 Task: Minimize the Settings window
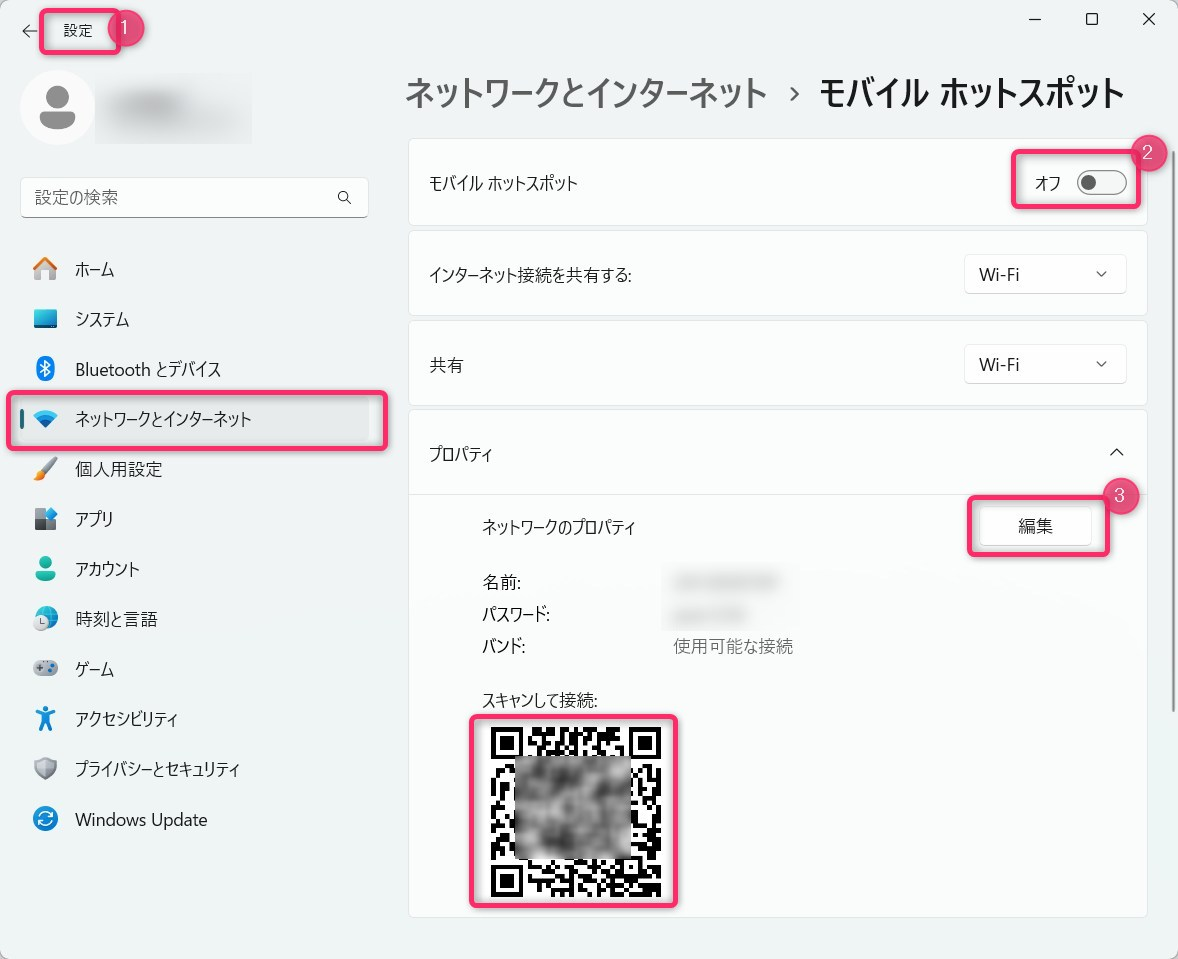[1035, 20]
